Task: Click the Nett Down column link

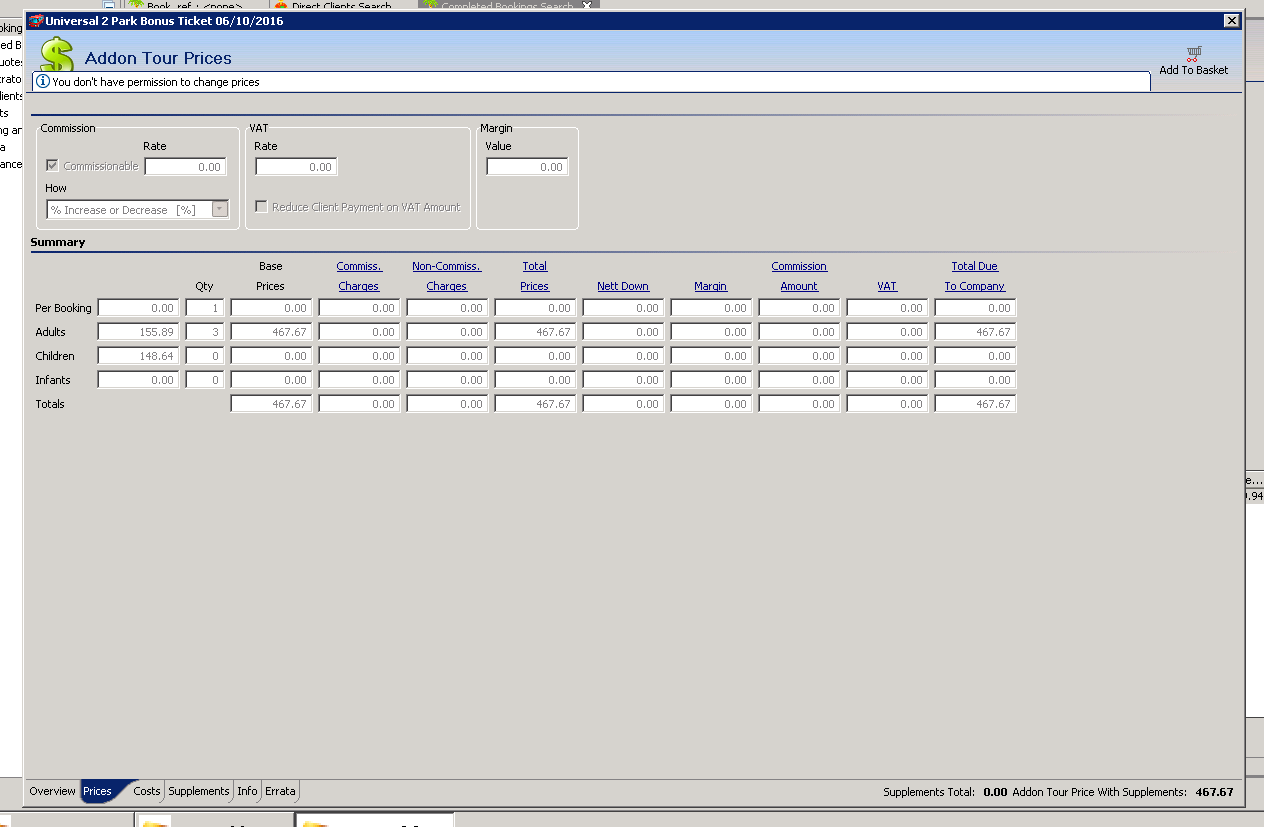Action: pos(623,286)
